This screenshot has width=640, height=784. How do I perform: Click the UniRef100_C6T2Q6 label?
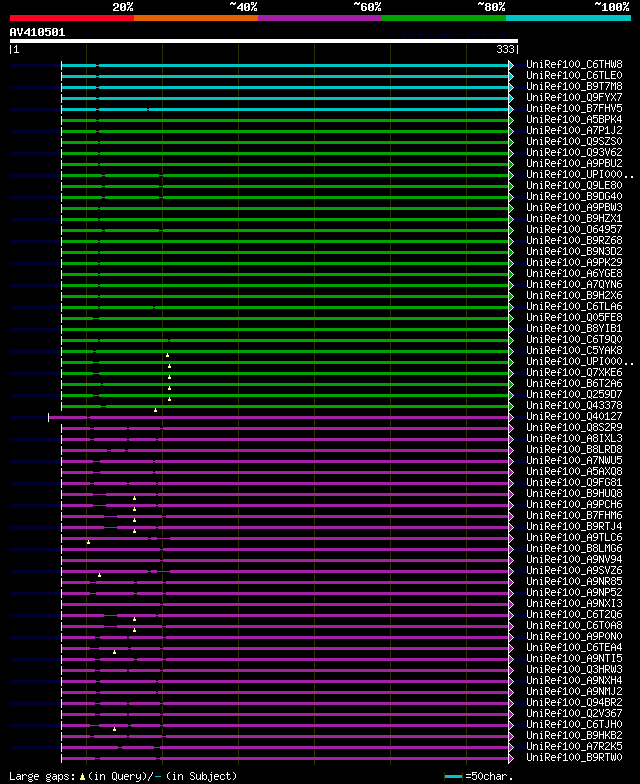point(574,614)
